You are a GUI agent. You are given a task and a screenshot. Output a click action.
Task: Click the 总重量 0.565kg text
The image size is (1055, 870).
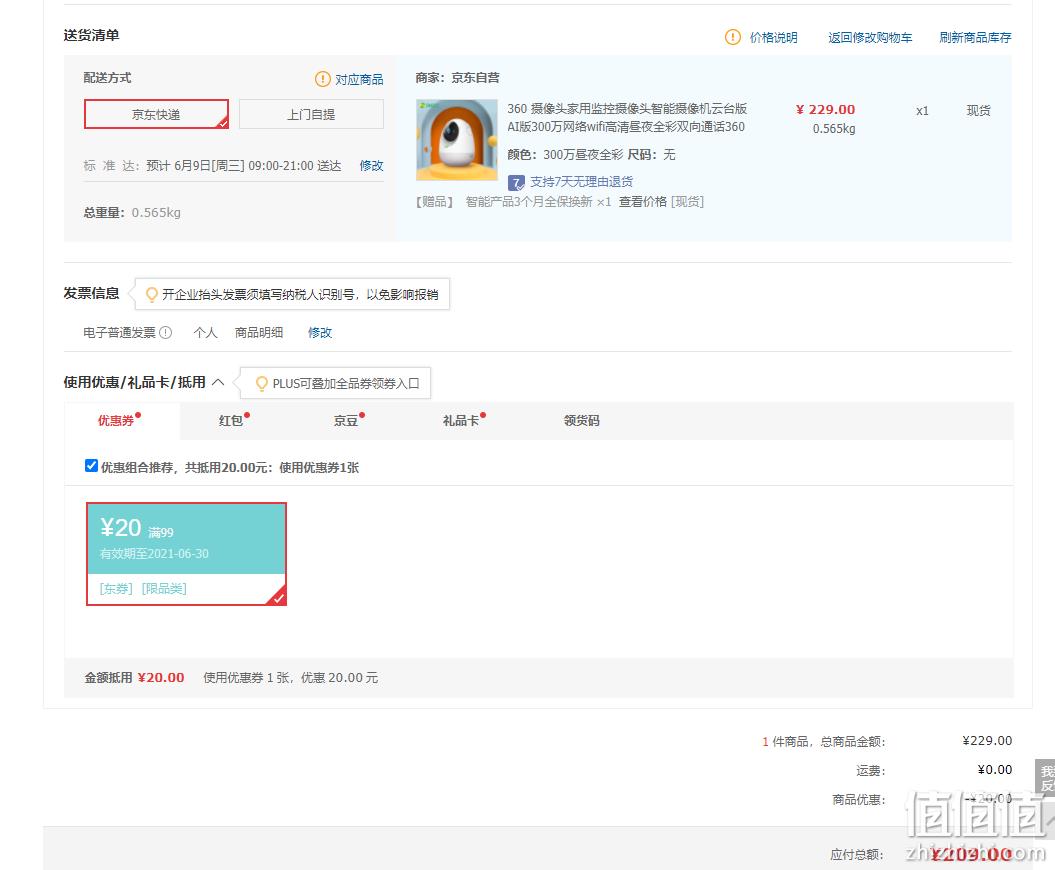pyautogui.click(x=132, y=213)
